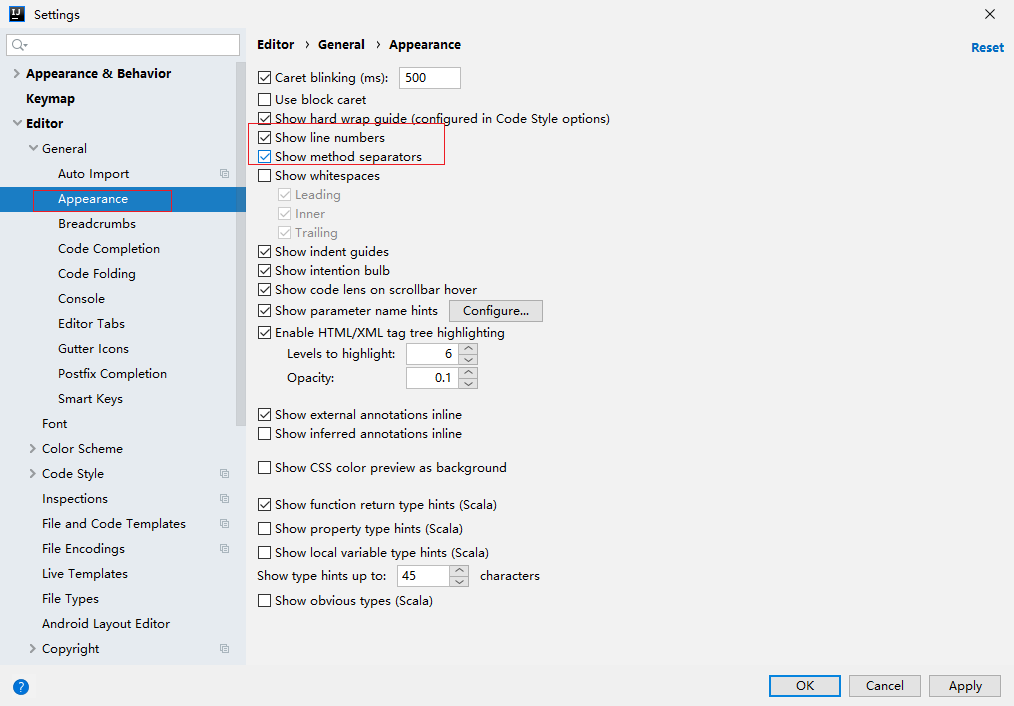Increase type hints character limit

(459, 570)
